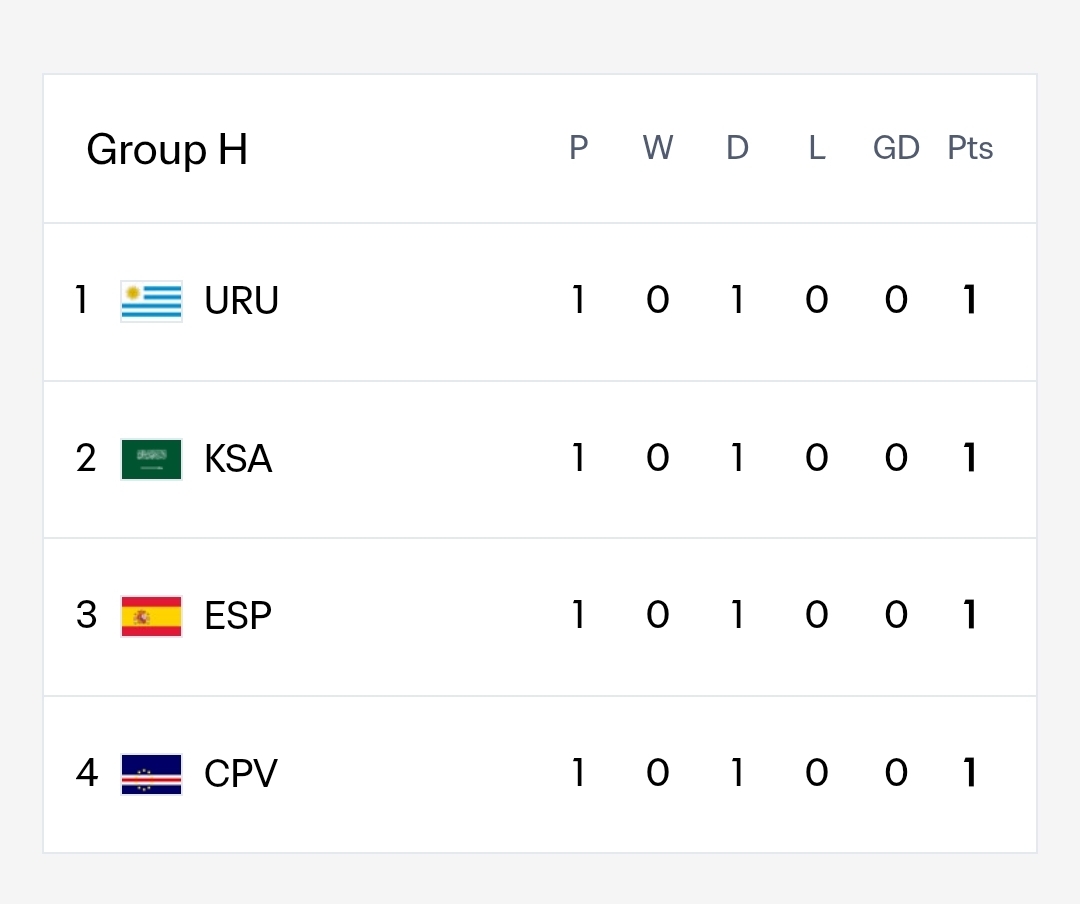Image resolution: width=1080 pixels, height=904 pixels.
Task: Click the Spain flag icon
Action: click(152, 616)
